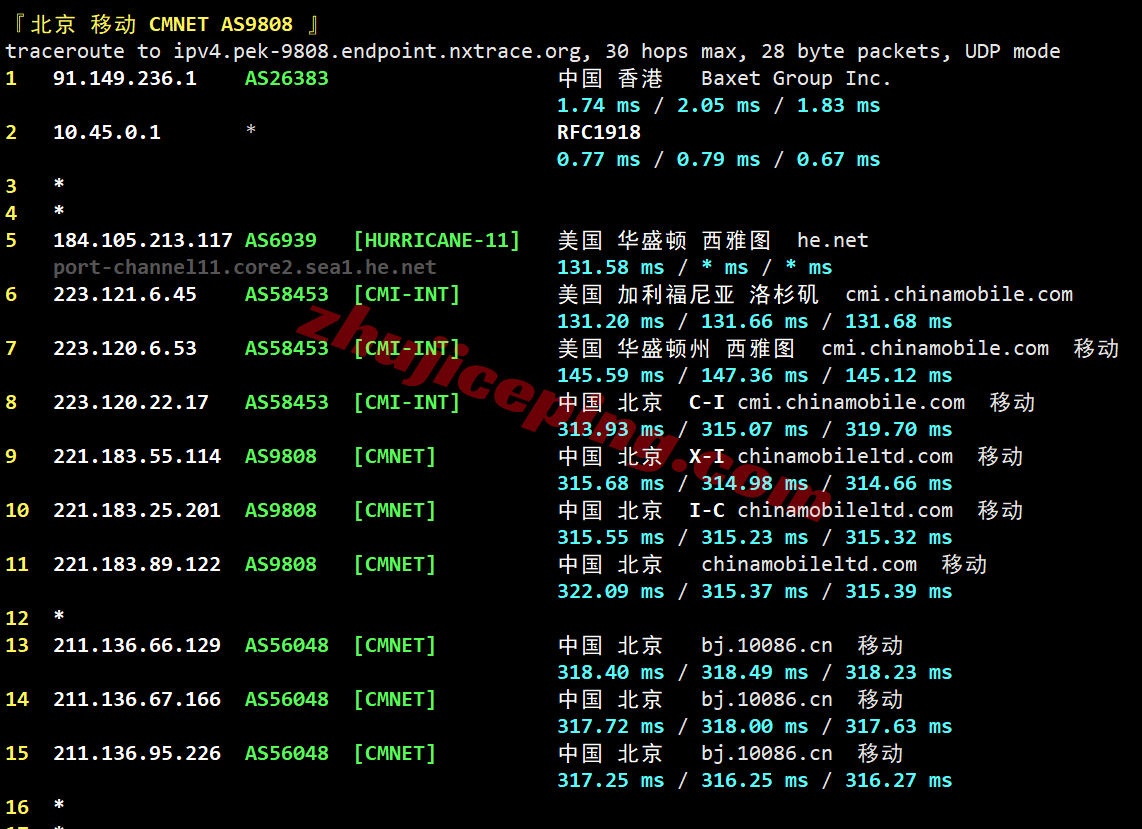Select cmi.chinamobile.com on hop 7
Viewport: 1142px width, 829px height.
935,348
